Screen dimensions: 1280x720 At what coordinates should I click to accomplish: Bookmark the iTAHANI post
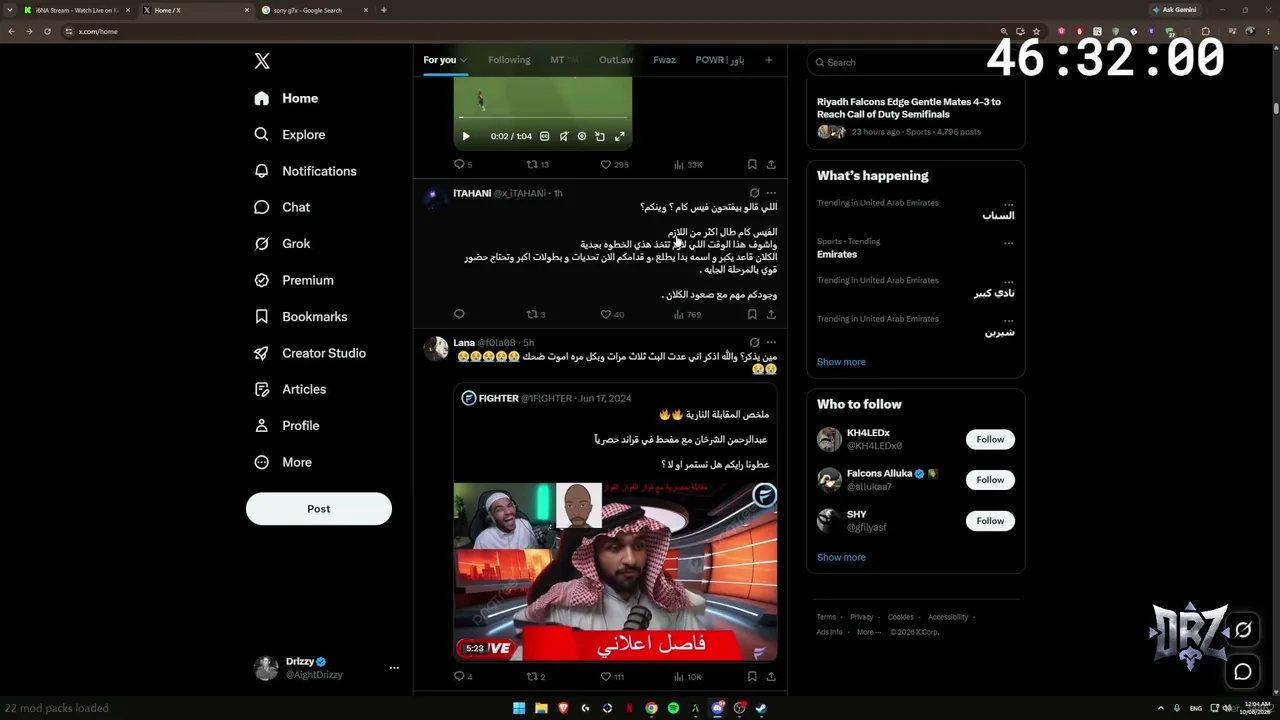(752, 314)
